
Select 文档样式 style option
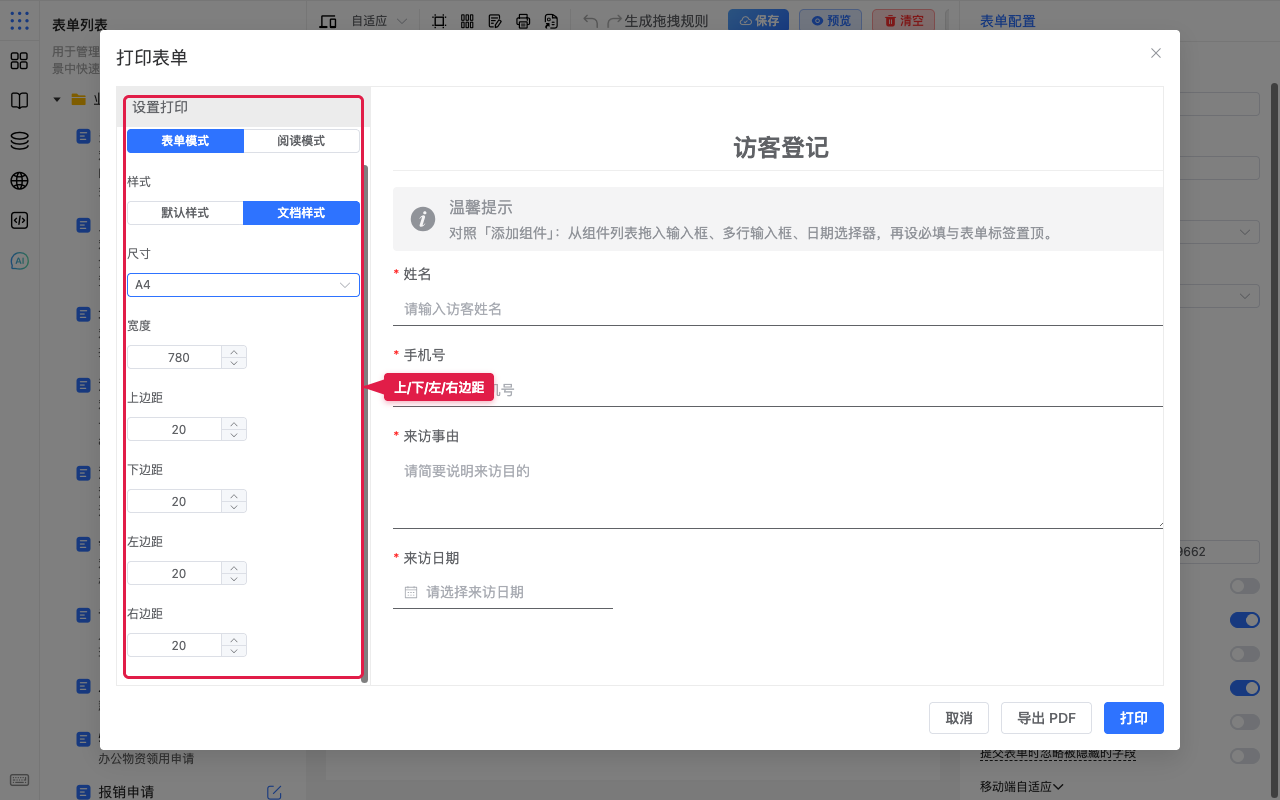pyautogui.click(x=301, y=213)
